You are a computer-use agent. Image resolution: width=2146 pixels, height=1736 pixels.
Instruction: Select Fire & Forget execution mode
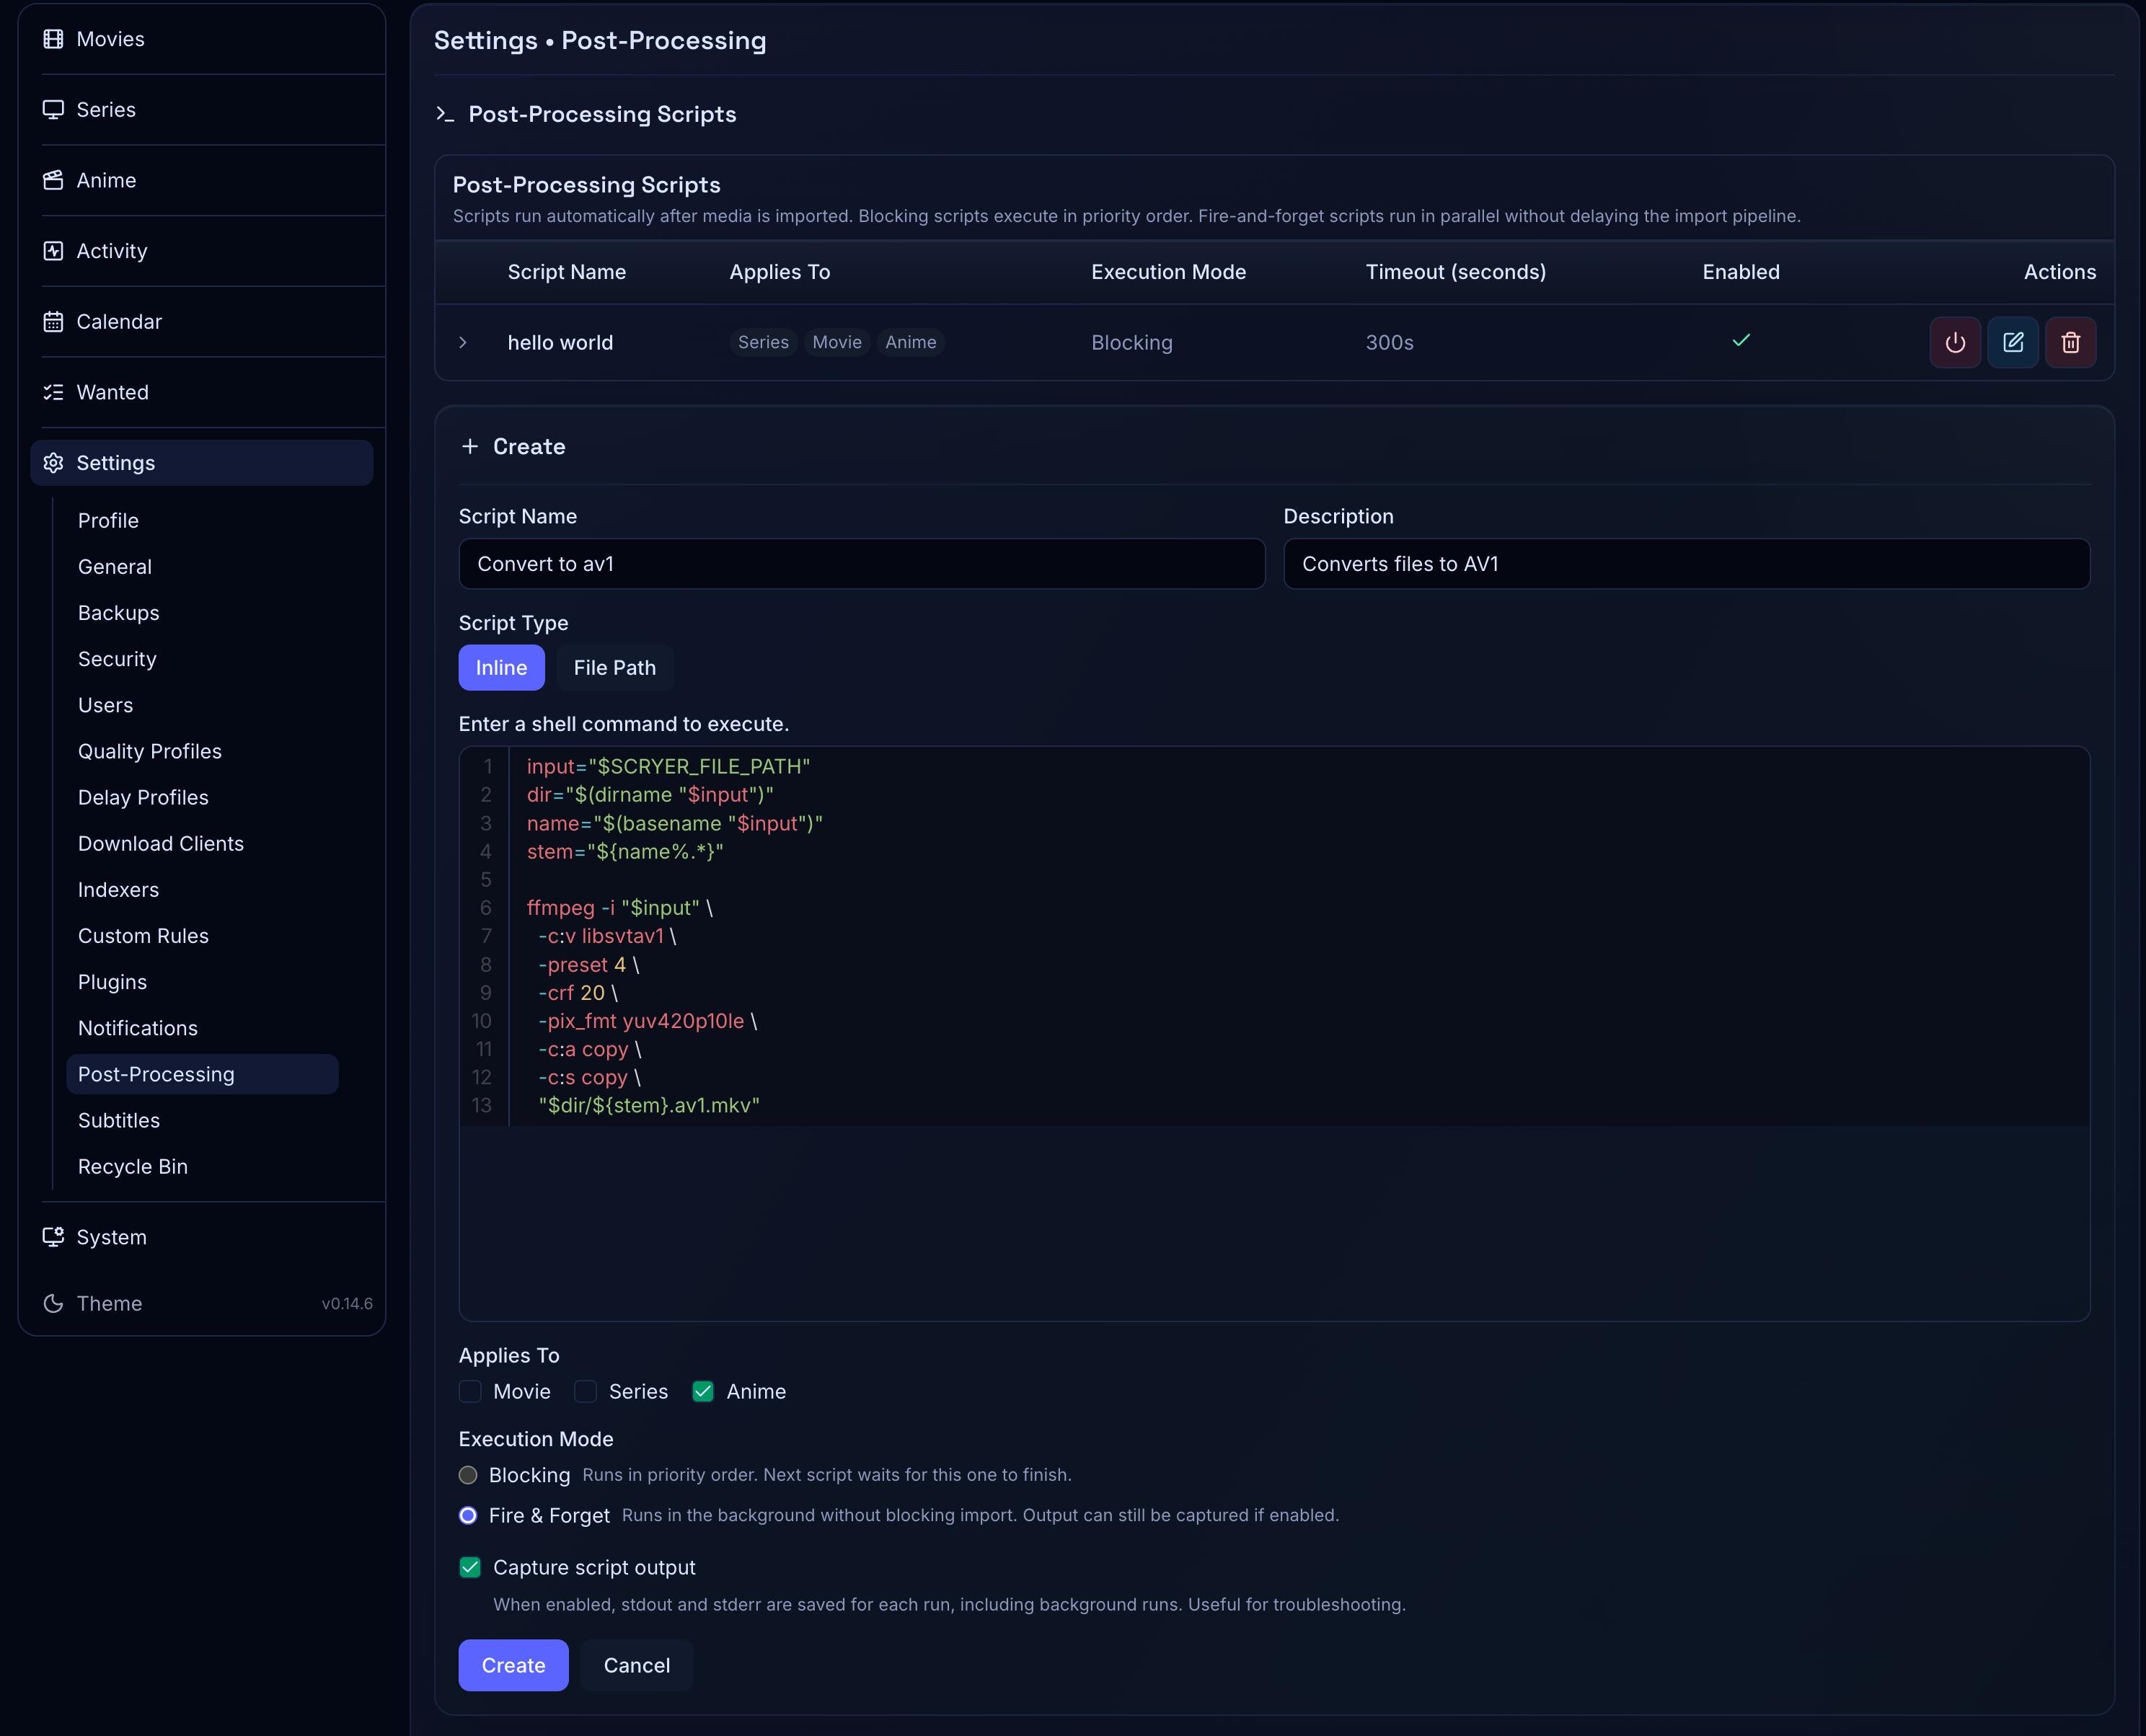point(468,1515)
